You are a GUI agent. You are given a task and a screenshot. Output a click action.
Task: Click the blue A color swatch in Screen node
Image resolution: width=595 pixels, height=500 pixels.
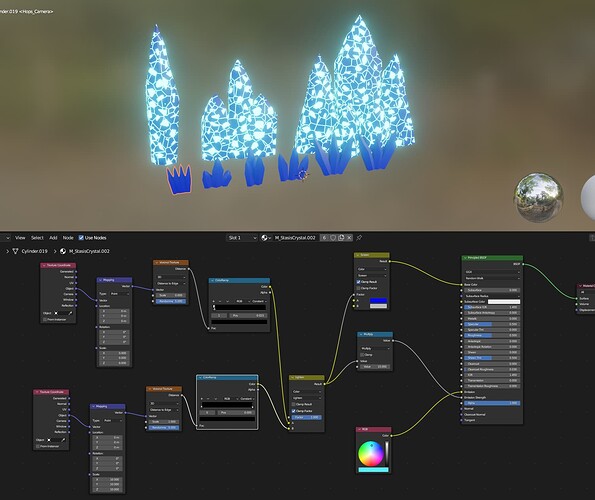tap(378, 300)
